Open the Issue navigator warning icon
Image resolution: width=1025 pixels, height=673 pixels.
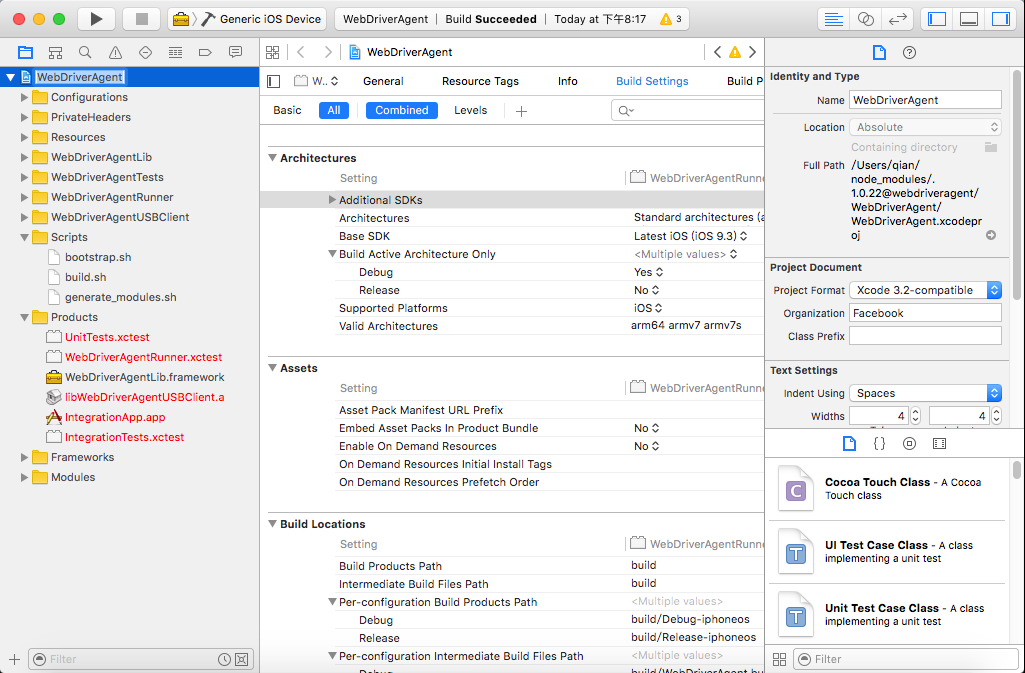coord(115,52)
